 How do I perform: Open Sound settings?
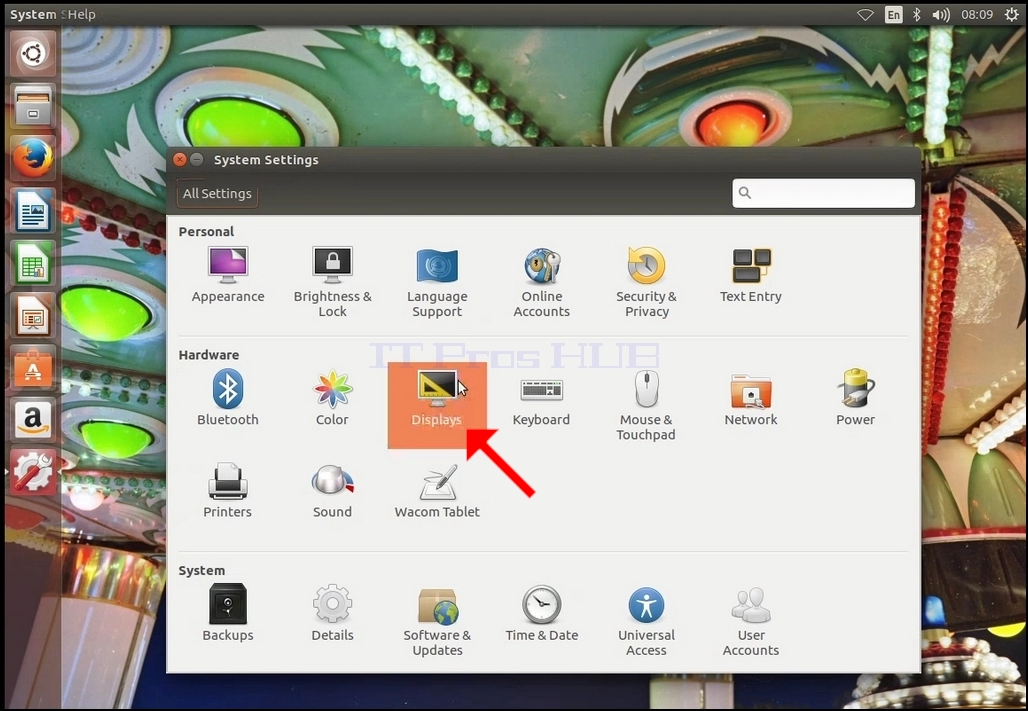(332, 490)
